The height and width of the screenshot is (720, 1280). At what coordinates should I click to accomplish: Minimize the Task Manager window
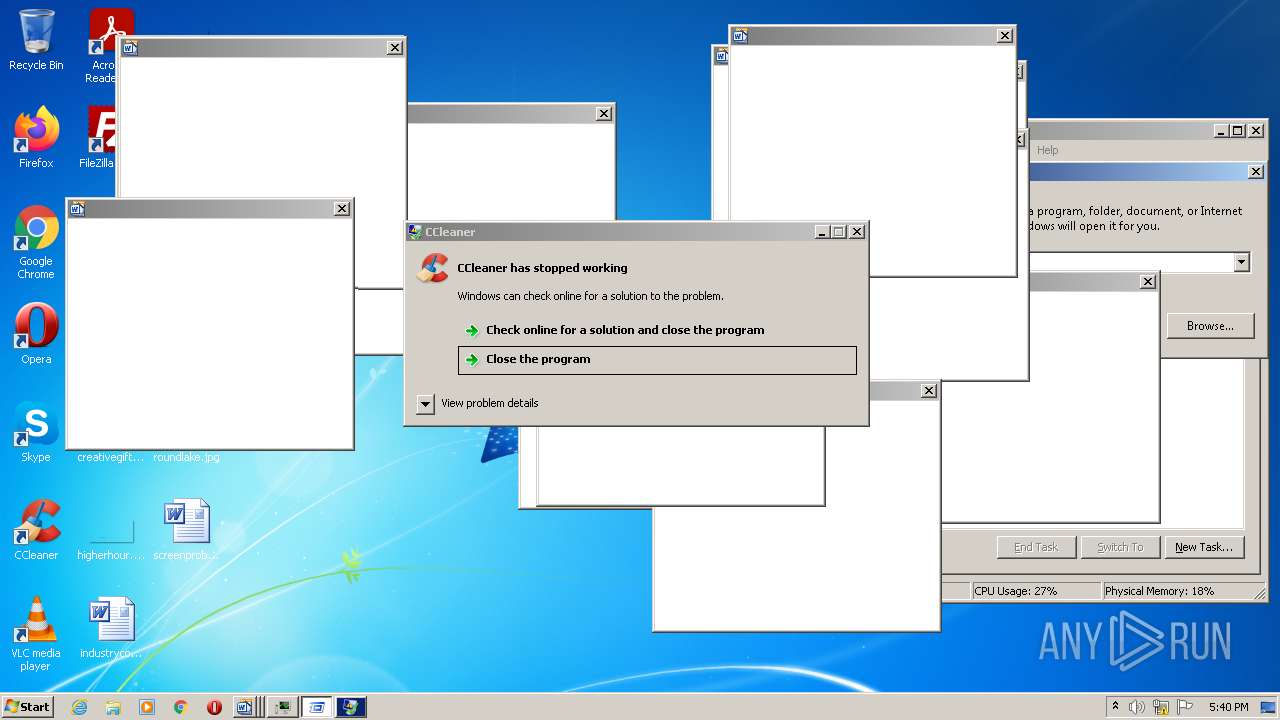tap(1222, 131)
